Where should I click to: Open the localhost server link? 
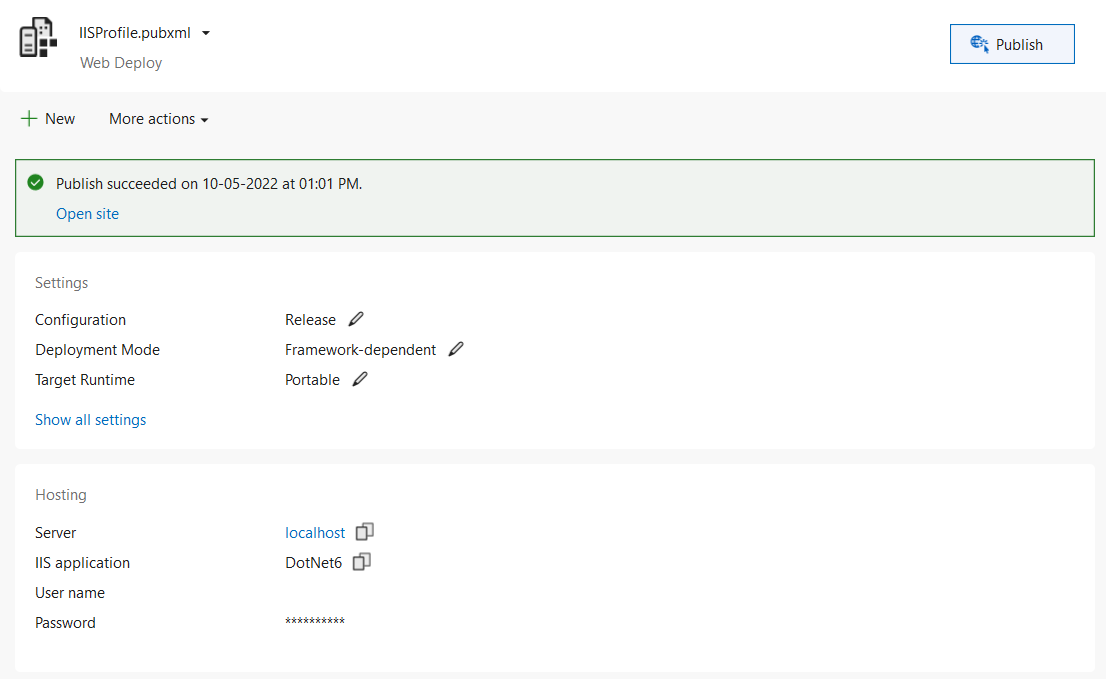tap(315, 533)
